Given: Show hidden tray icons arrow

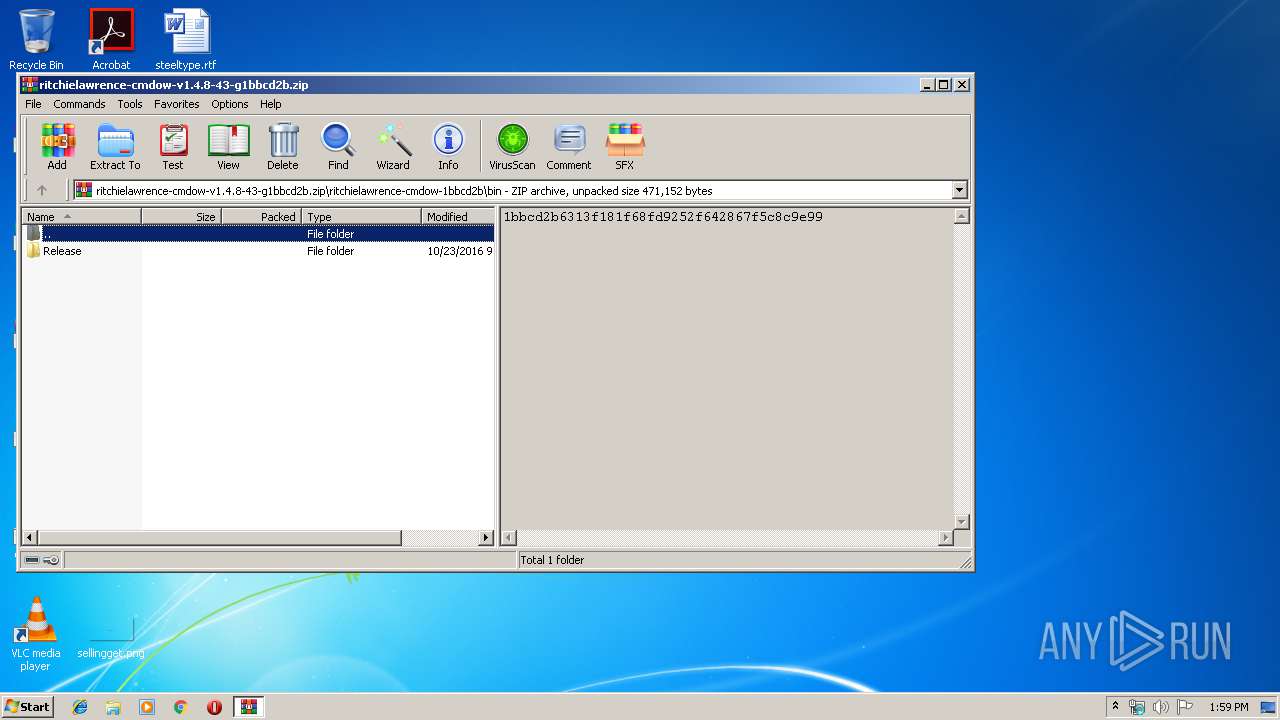Looking at the screenshot, I should 1115,706.
